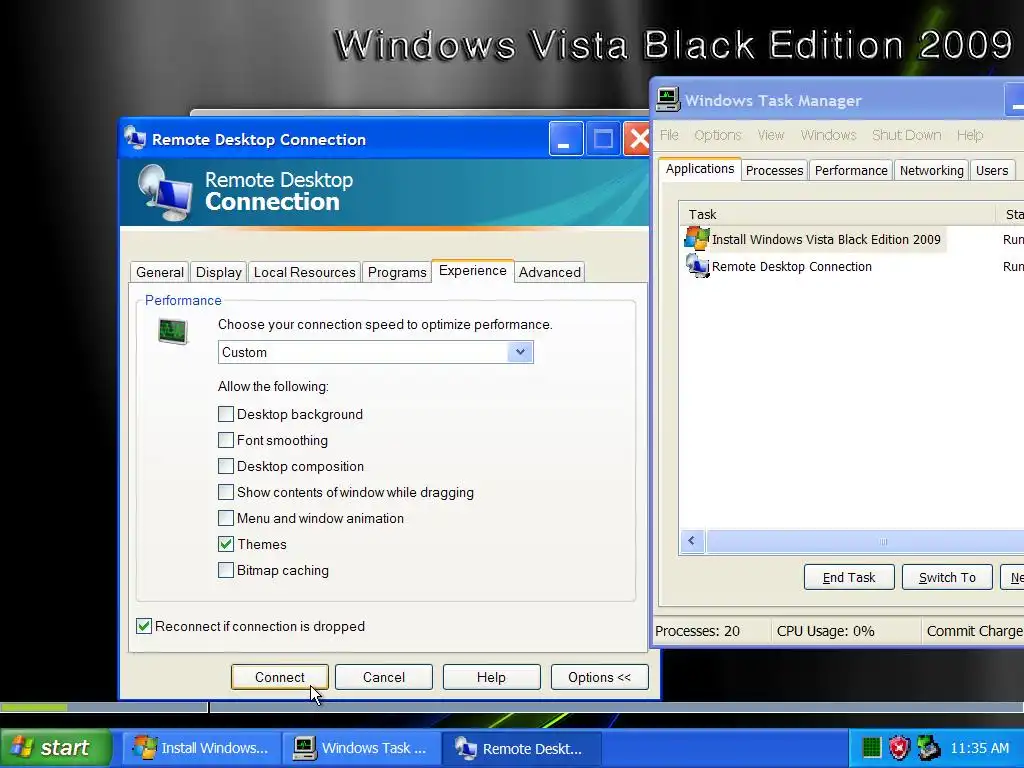Screen dimensions: 1024x768
Task: Maximize the Remote Desktop Connection window
Action: [x=603, y=138]
